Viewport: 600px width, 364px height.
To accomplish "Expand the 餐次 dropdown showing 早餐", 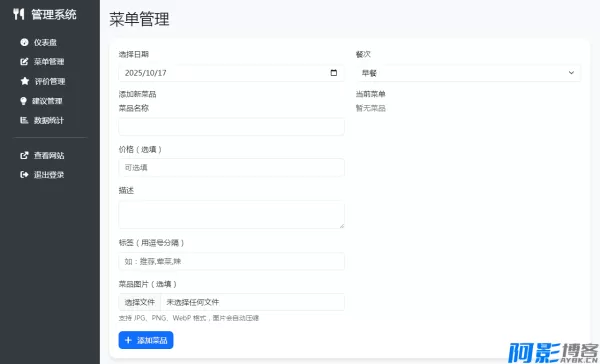I will [x=468, y=73].
